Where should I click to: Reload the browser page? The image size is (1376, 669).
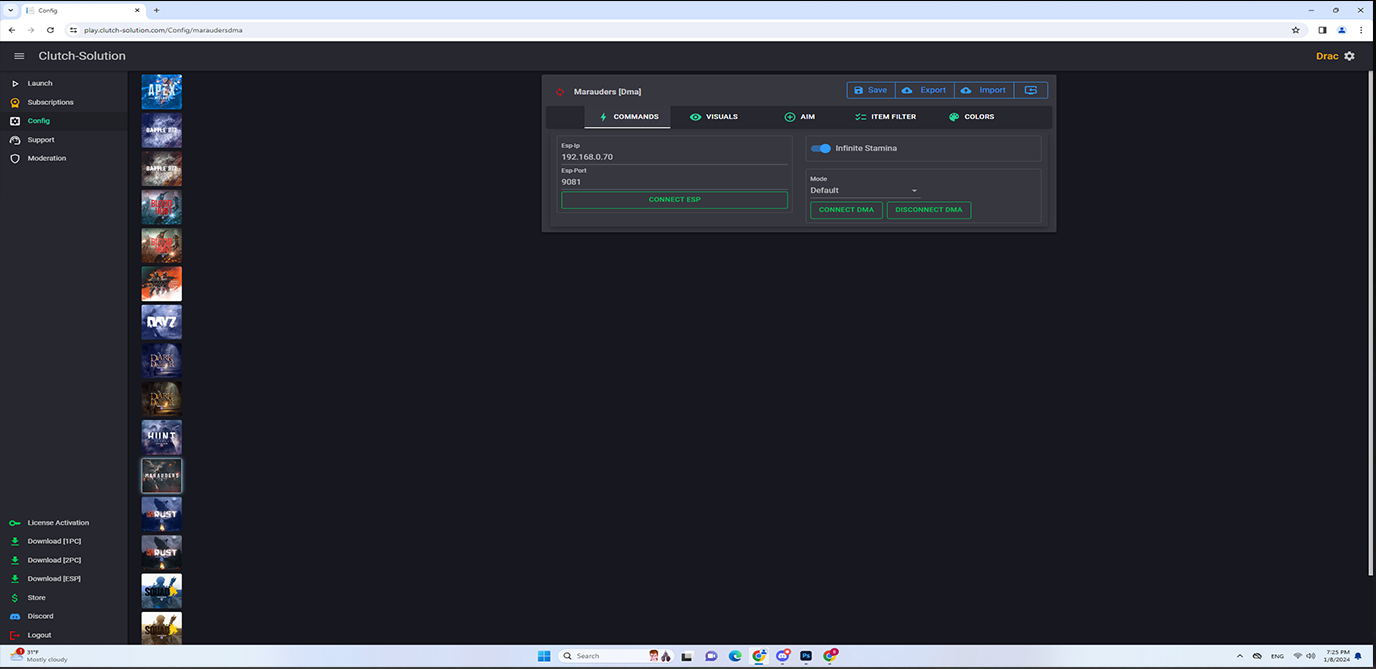pos(50,30)
